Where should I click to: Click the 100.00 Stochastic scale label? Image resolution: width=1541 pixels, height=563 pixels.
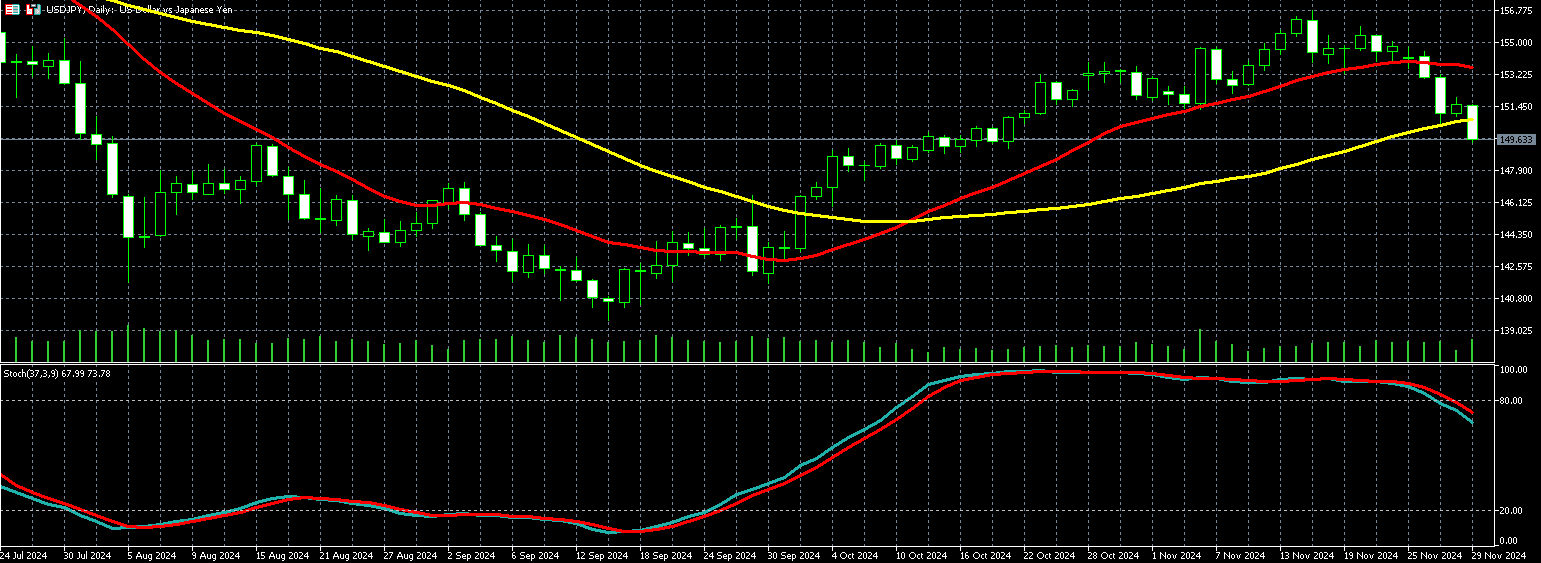tap(1514, 370)
